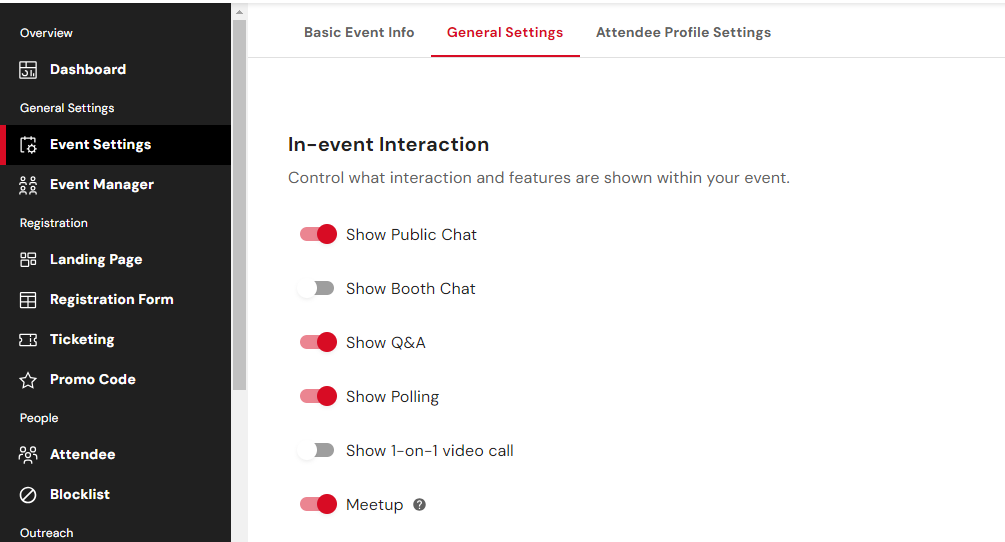
Task: Open the Promo Code star icon
Action: [x=28, y=380]
